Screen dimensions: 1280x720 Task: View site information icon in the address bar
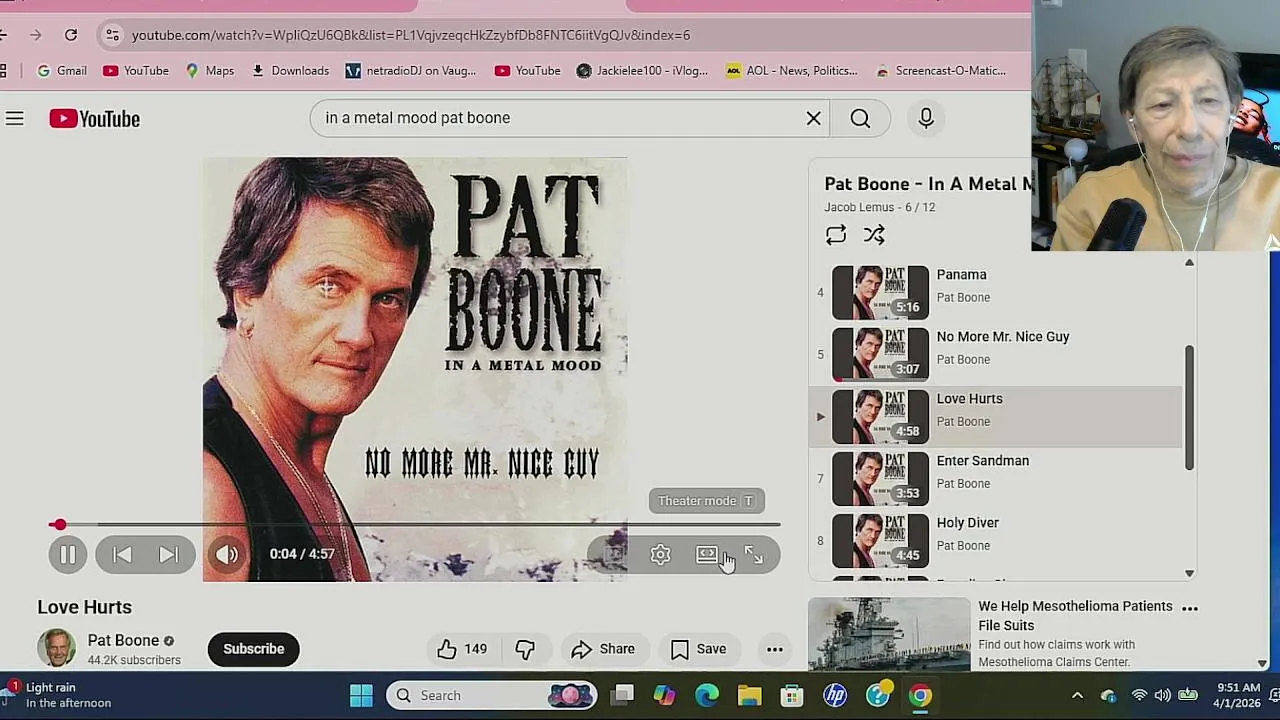(113, 35)
